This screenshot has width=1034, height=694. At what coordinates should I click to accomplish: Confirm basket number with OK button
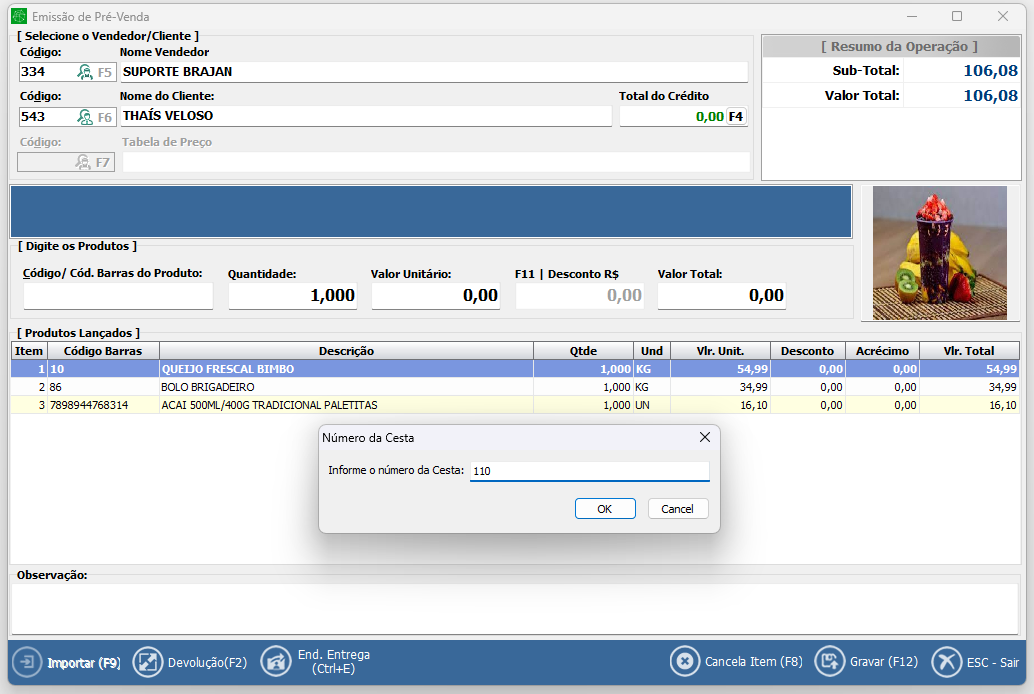coord(605,509)
